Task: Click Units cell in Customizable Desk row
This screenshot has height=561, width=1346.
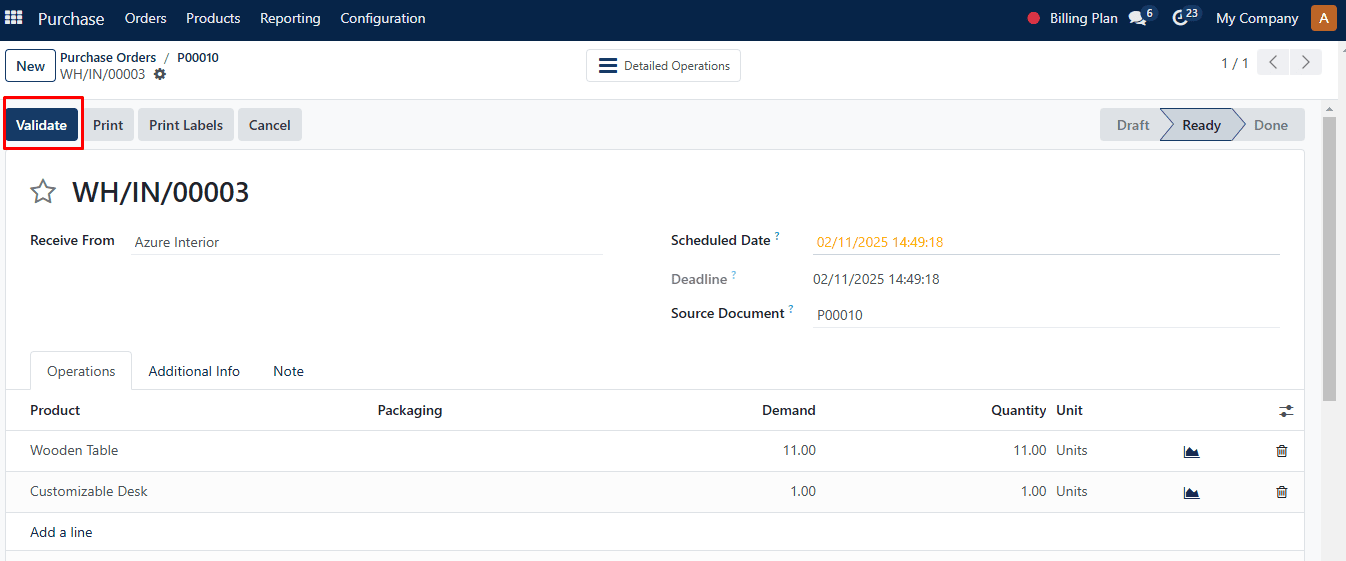Action: (x=1072, y=492)
